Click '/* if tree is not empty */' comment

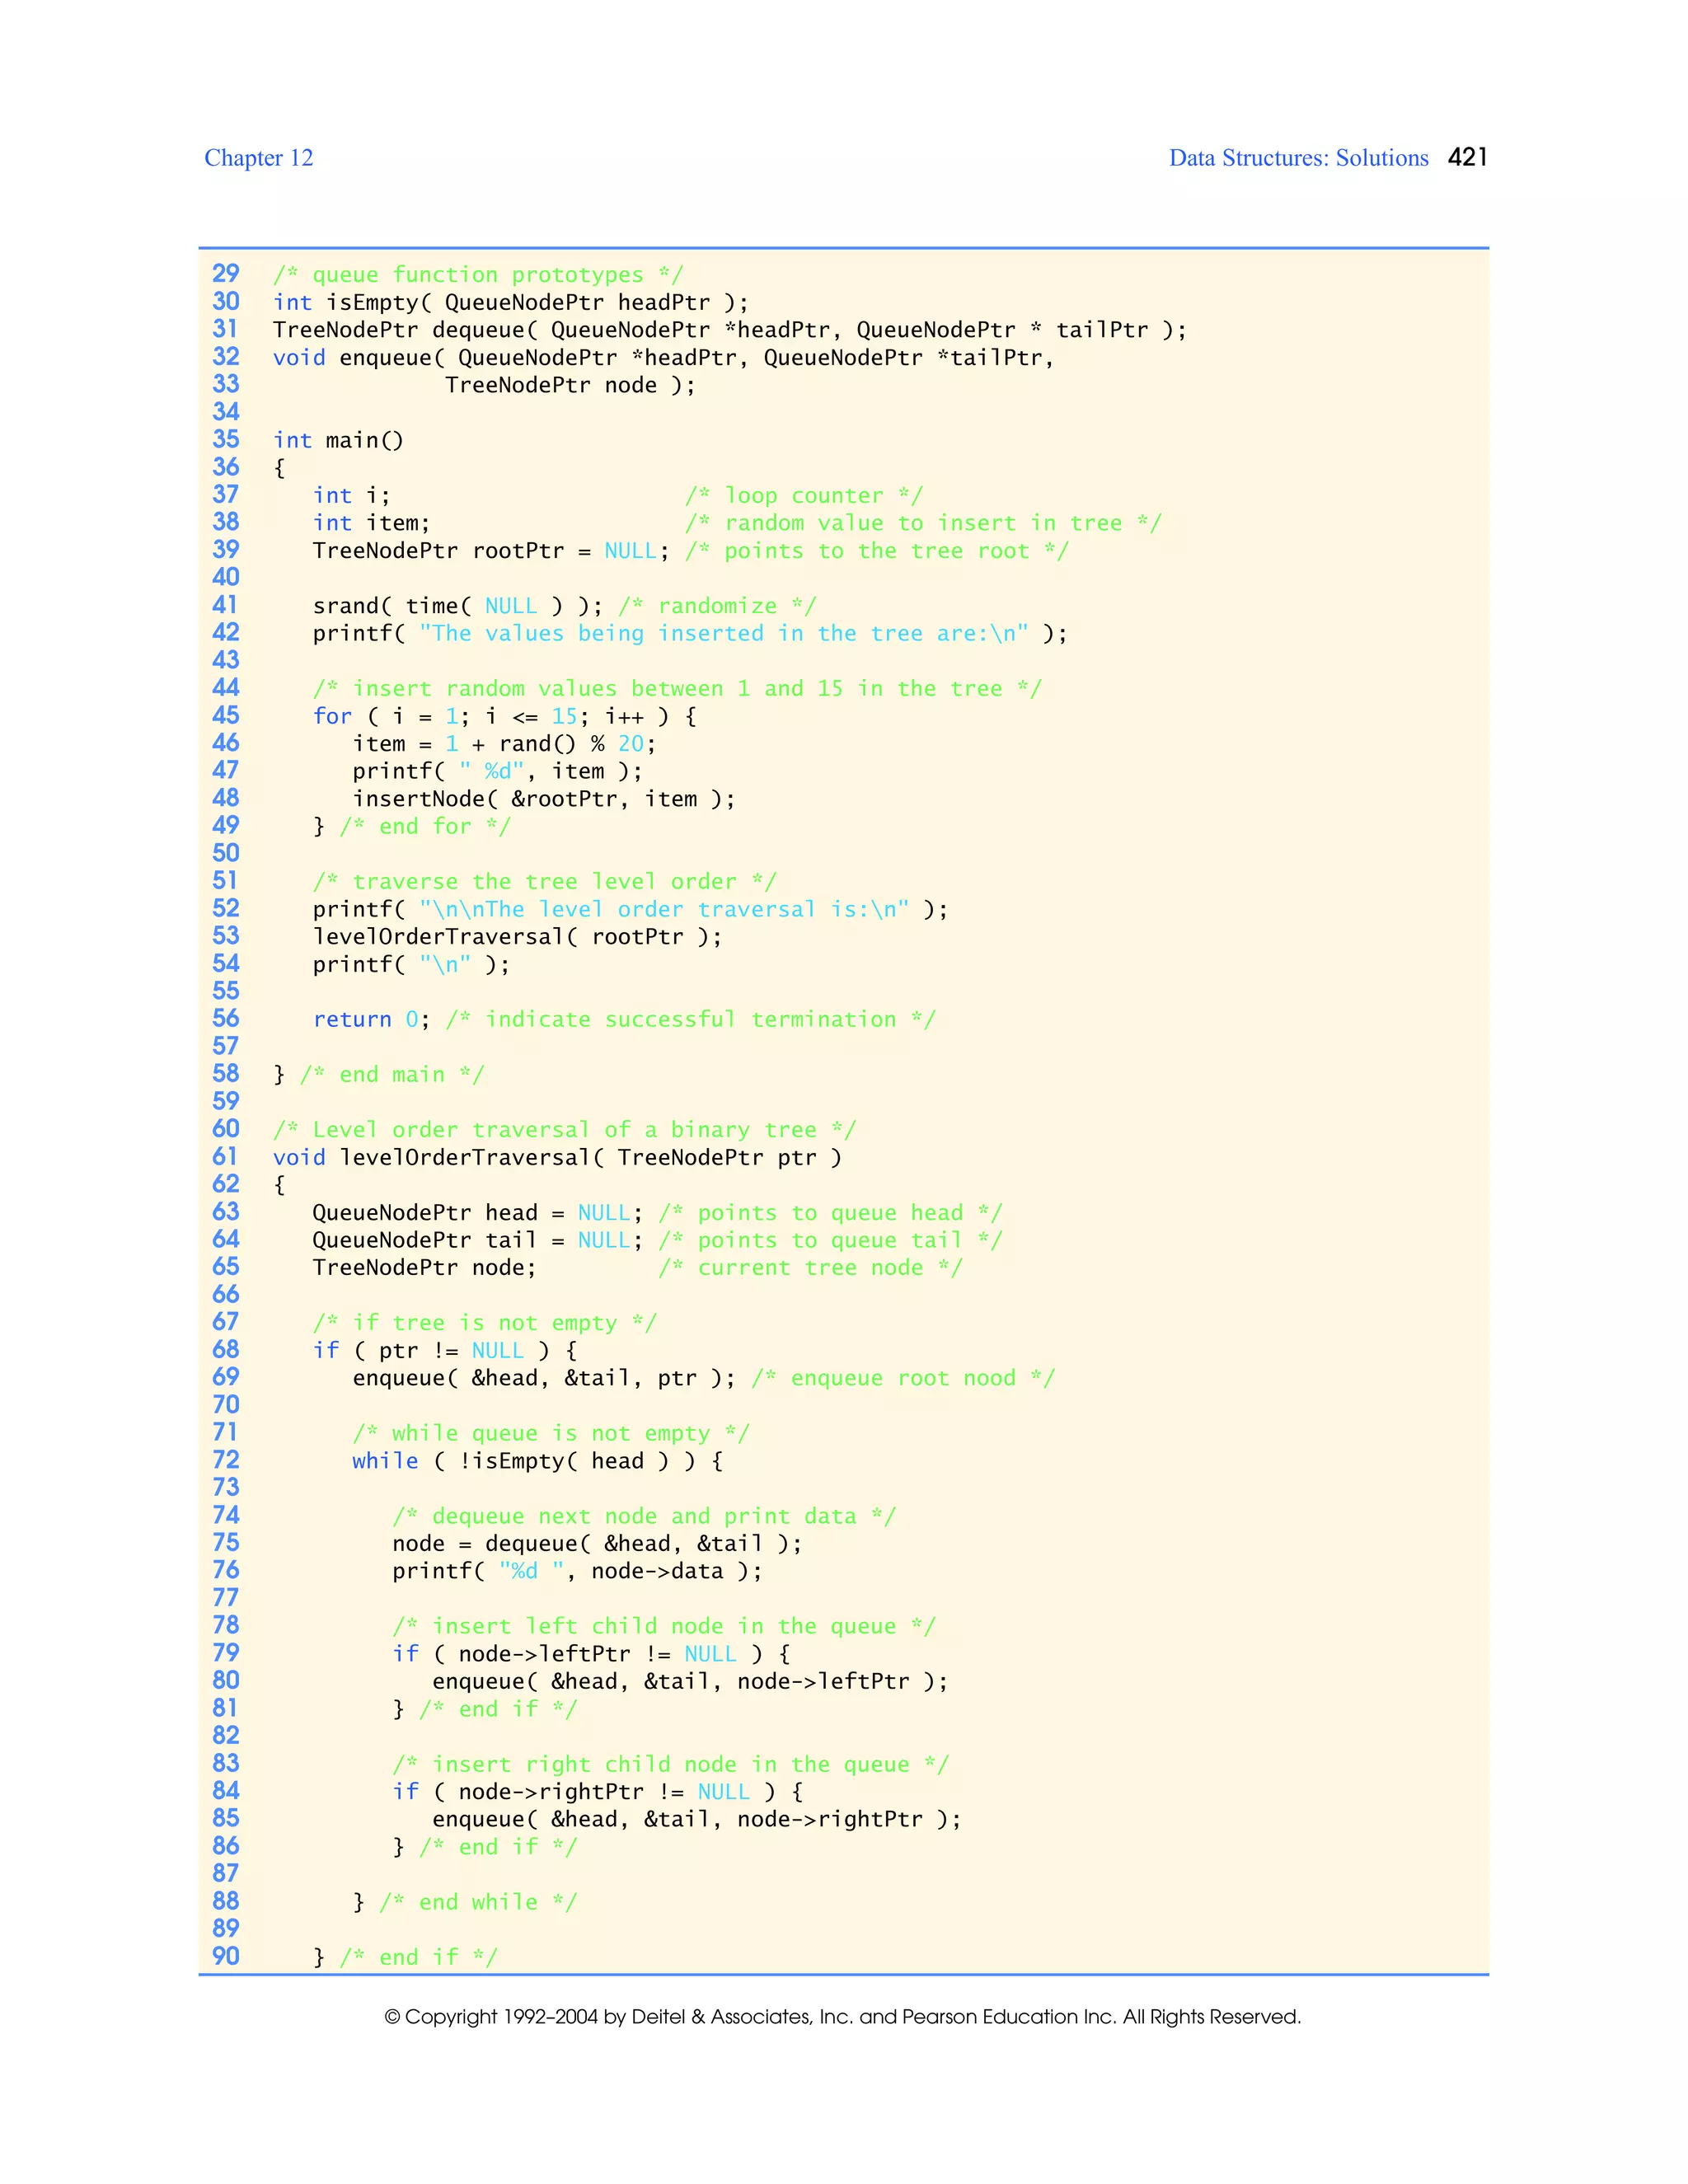point(484,1323)
